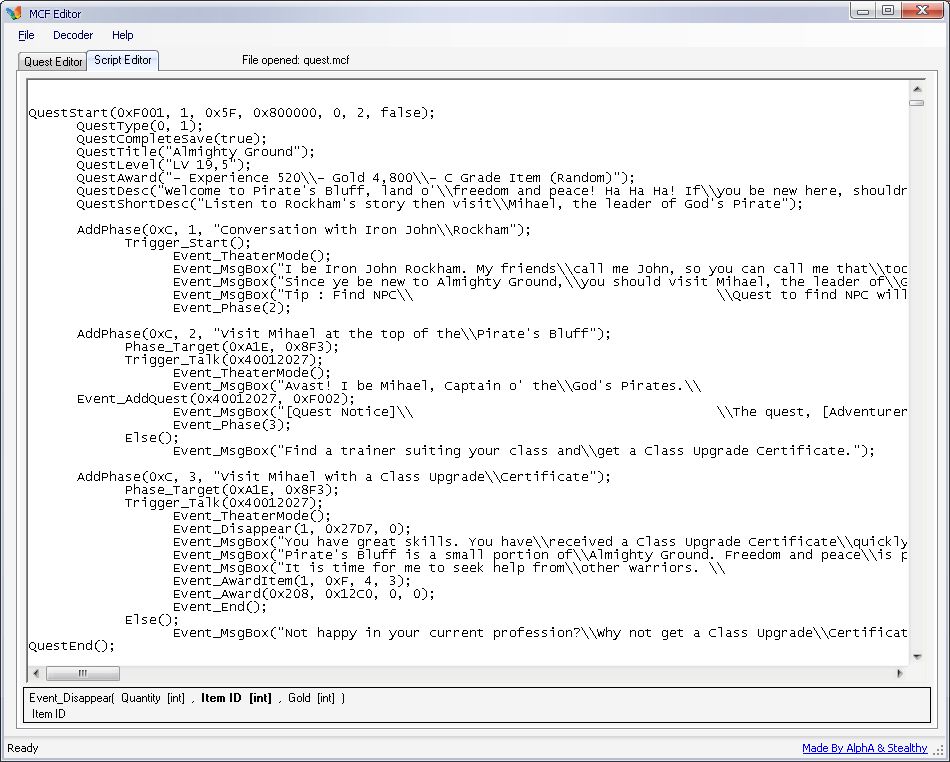This screenshot has height=762, width=950.
Task: Click the Event_Disappear line in the script
Action: 291,529
